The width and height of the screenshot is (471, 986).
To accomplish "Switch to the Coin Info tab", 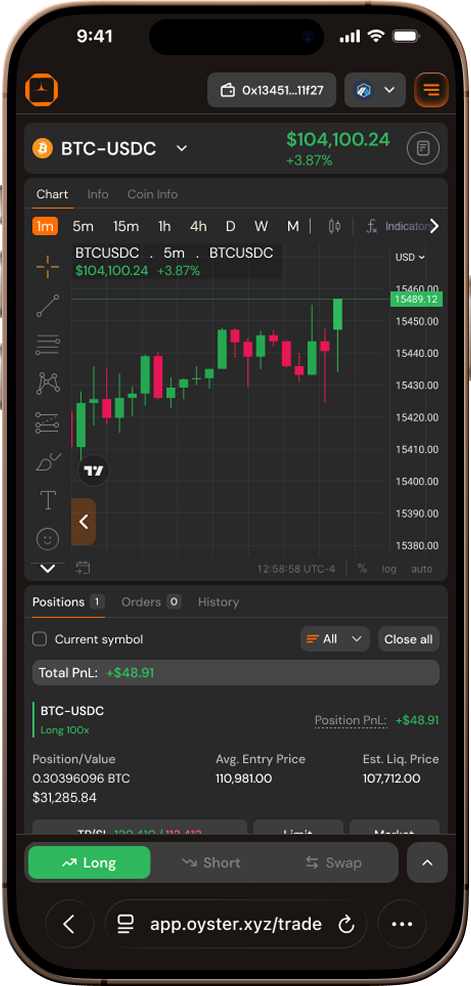I will coord(152,194).
